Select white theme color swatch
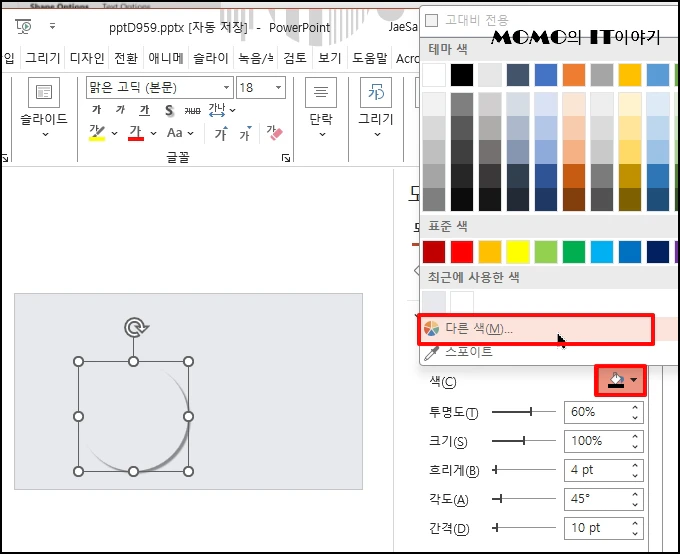The height and width of the screenshot is (554, 680). click(434, 75)
